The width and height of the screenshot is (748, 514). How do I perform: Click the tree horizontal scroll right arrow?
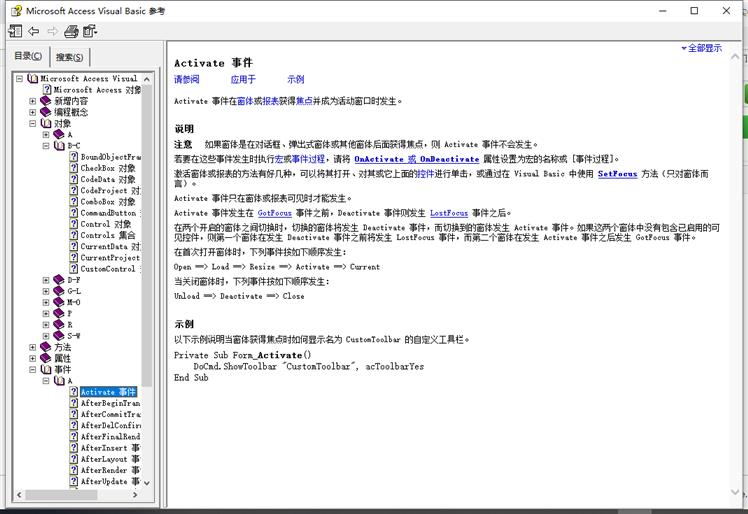coord(135,495)
